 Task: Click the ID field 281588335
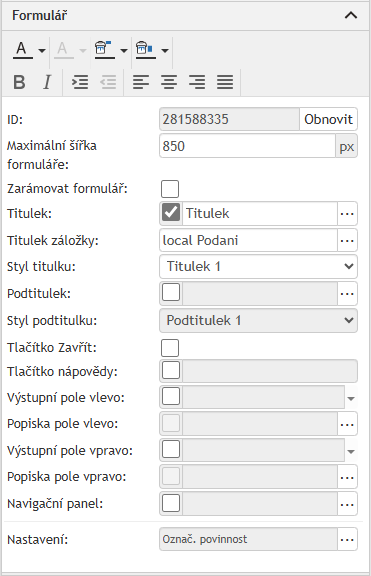229,119
